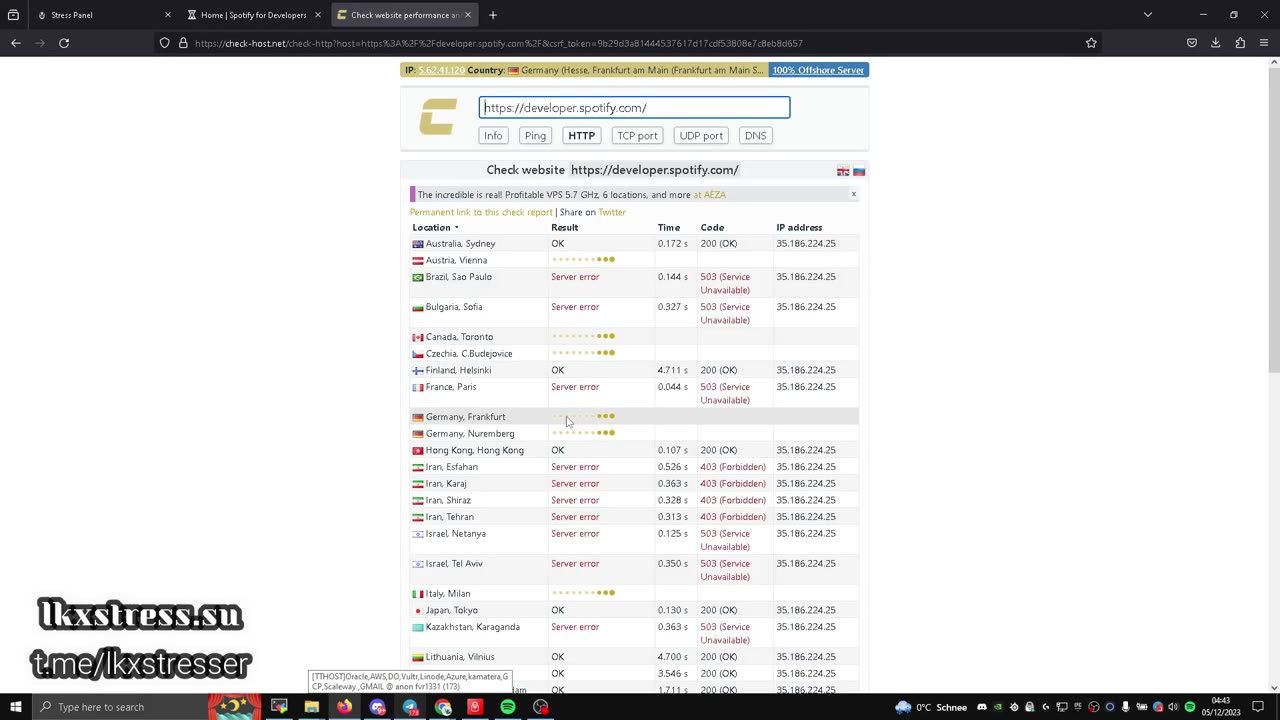List all tabs dropdown arrow
Screen dimensions: 1280x720
[x=1148, y=15]
